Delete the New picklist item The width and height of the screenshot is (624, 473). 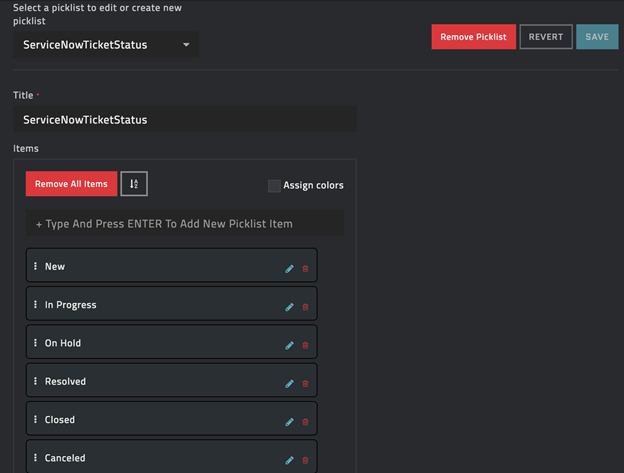tap(305, 269)
